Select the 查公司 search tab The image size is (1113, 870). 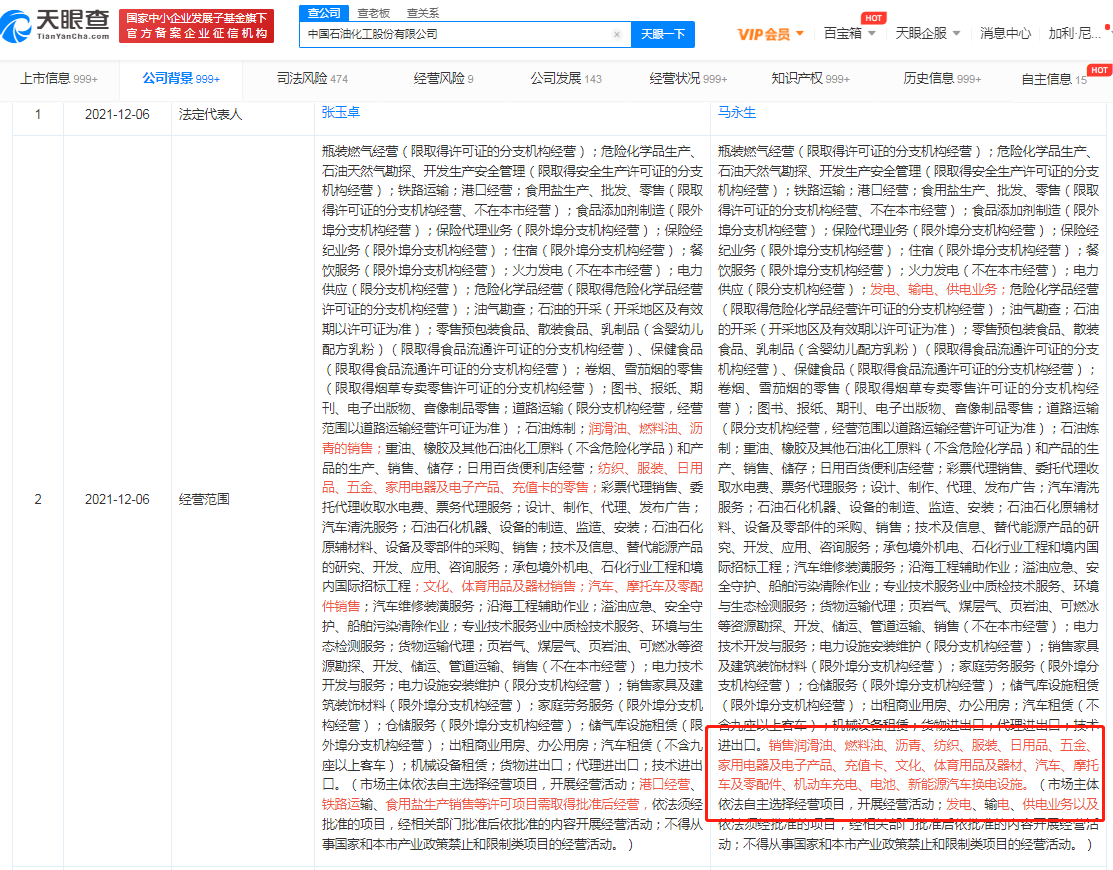pos(324,13)
